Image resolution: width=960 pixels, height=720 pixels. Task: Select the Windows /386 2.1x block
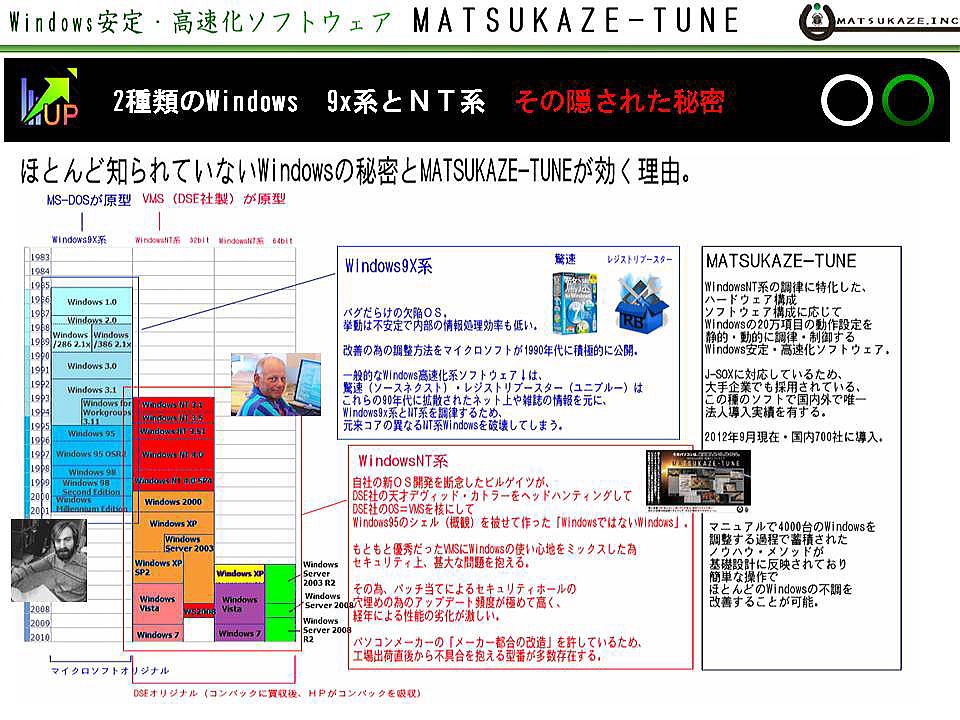[112, 339]
